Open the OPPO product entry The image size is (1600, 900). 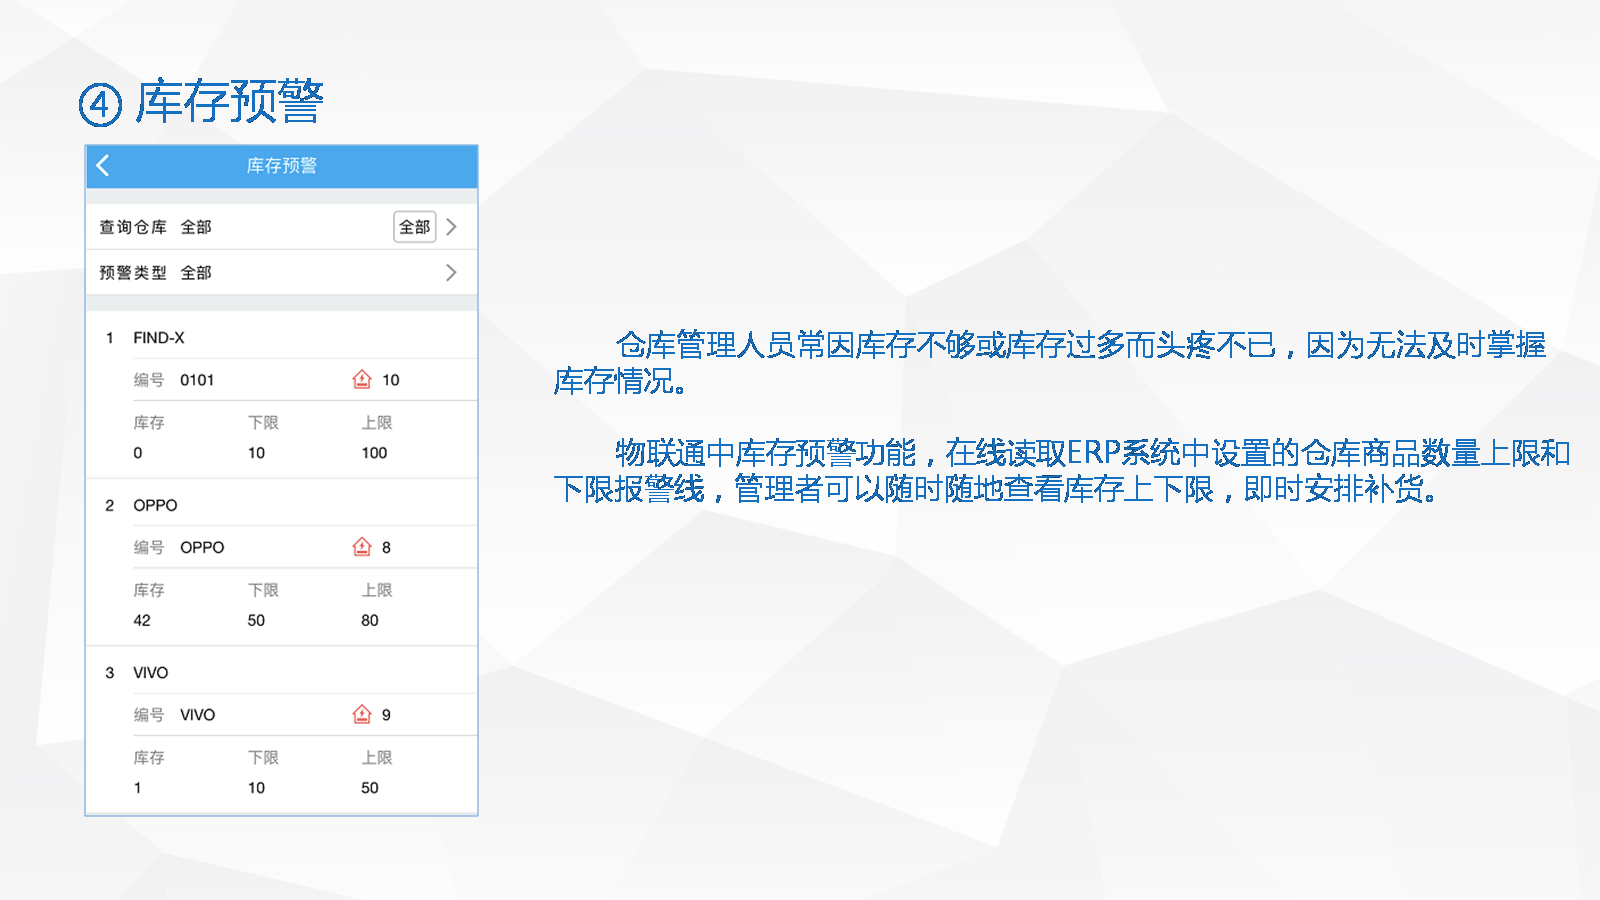click(155, 505)
